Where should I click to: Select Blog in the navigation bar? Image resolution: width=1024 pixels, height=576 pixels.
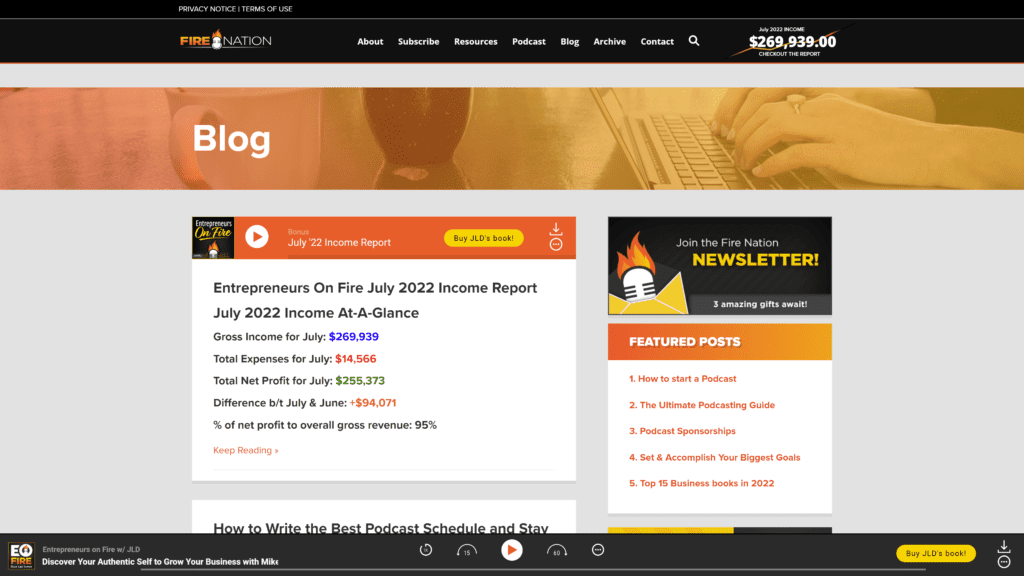click(x=569, y=41)
